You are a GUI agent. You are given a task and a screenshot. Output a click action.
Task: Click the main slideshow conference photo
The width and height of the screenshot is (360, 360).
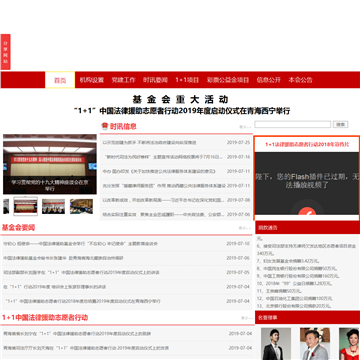[50, 164]
